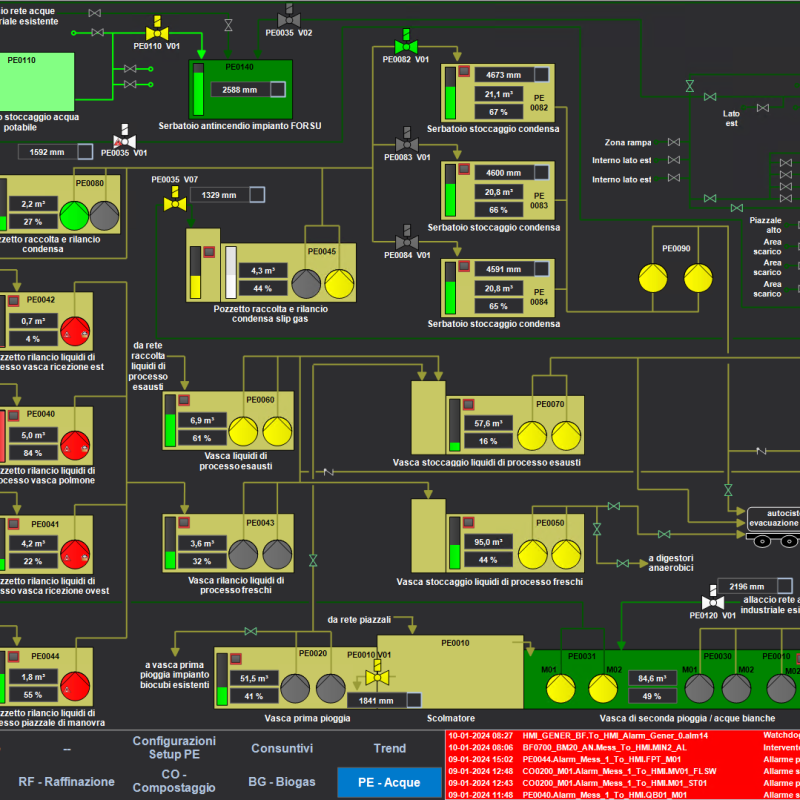The width and height of the screenshot is (800, 800).
Task: Click the yellow pump in PE0045
Action: click(x=339, y=284)
